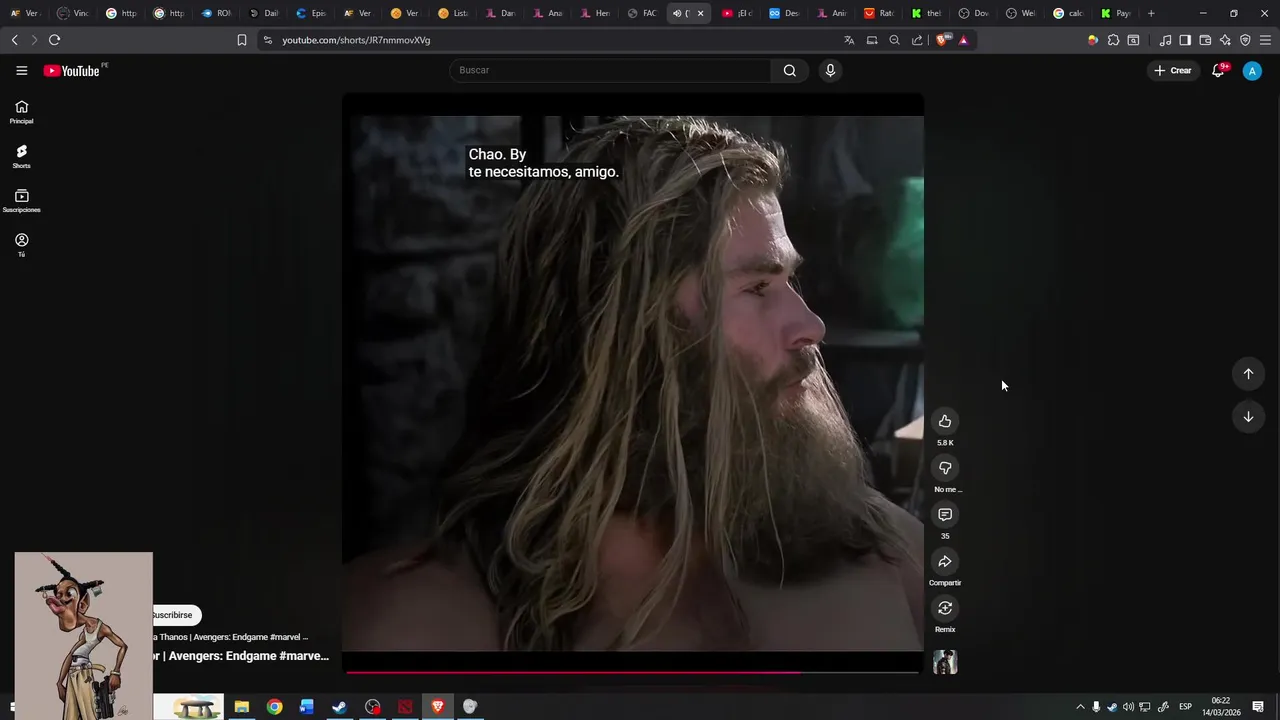Click the share page icon in address bar
The width and height of the screenshot is (1280, 720).
click(917, 40)
